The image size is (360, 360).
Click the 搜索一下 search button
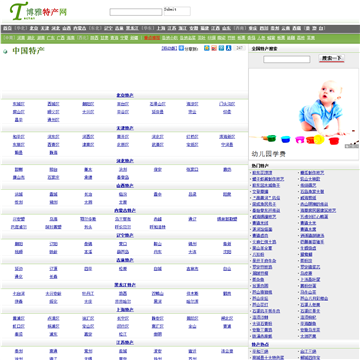pos(331,58)
